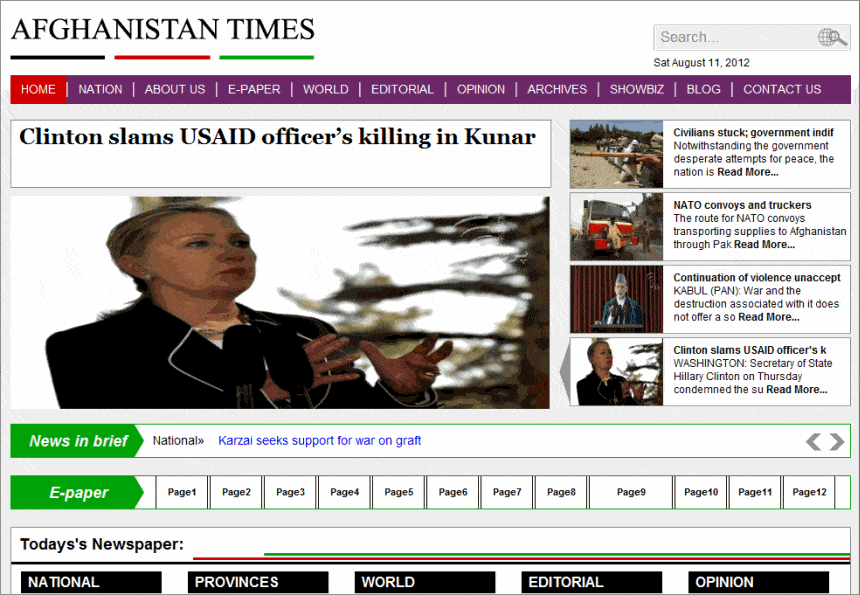
Task: Open NATO convoys truck thumbnail
Action: pyautogui.click(x=616, y=226)
